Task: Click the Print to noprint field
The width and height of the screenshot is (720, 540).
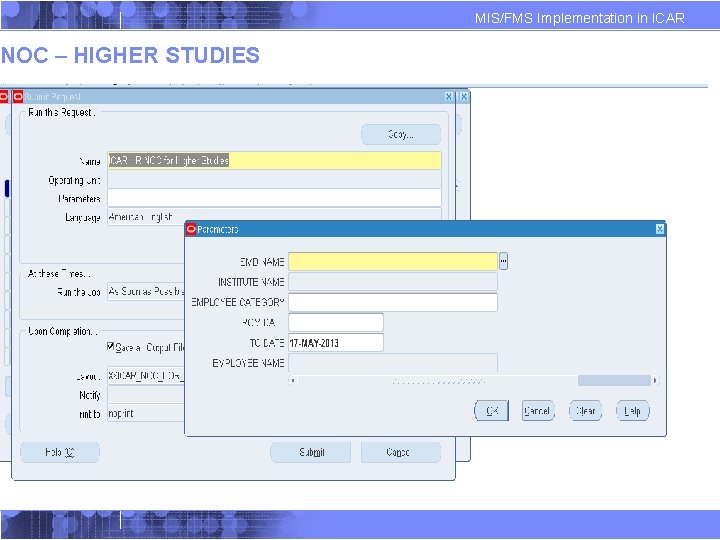Action: (x=146, y=413)
